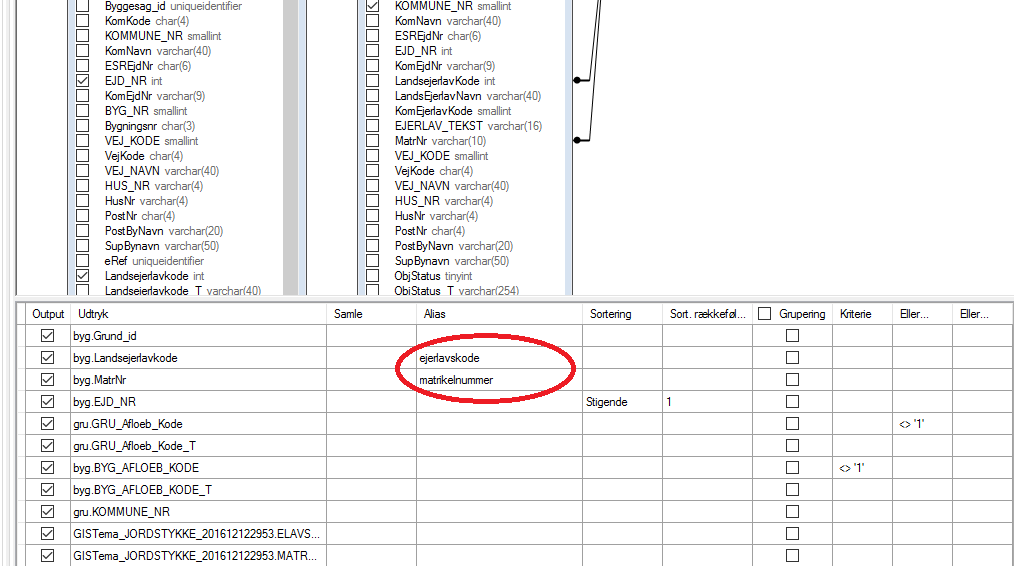Enable the KomEjerlavKode smallint checkbox

(x=373, y=111)
